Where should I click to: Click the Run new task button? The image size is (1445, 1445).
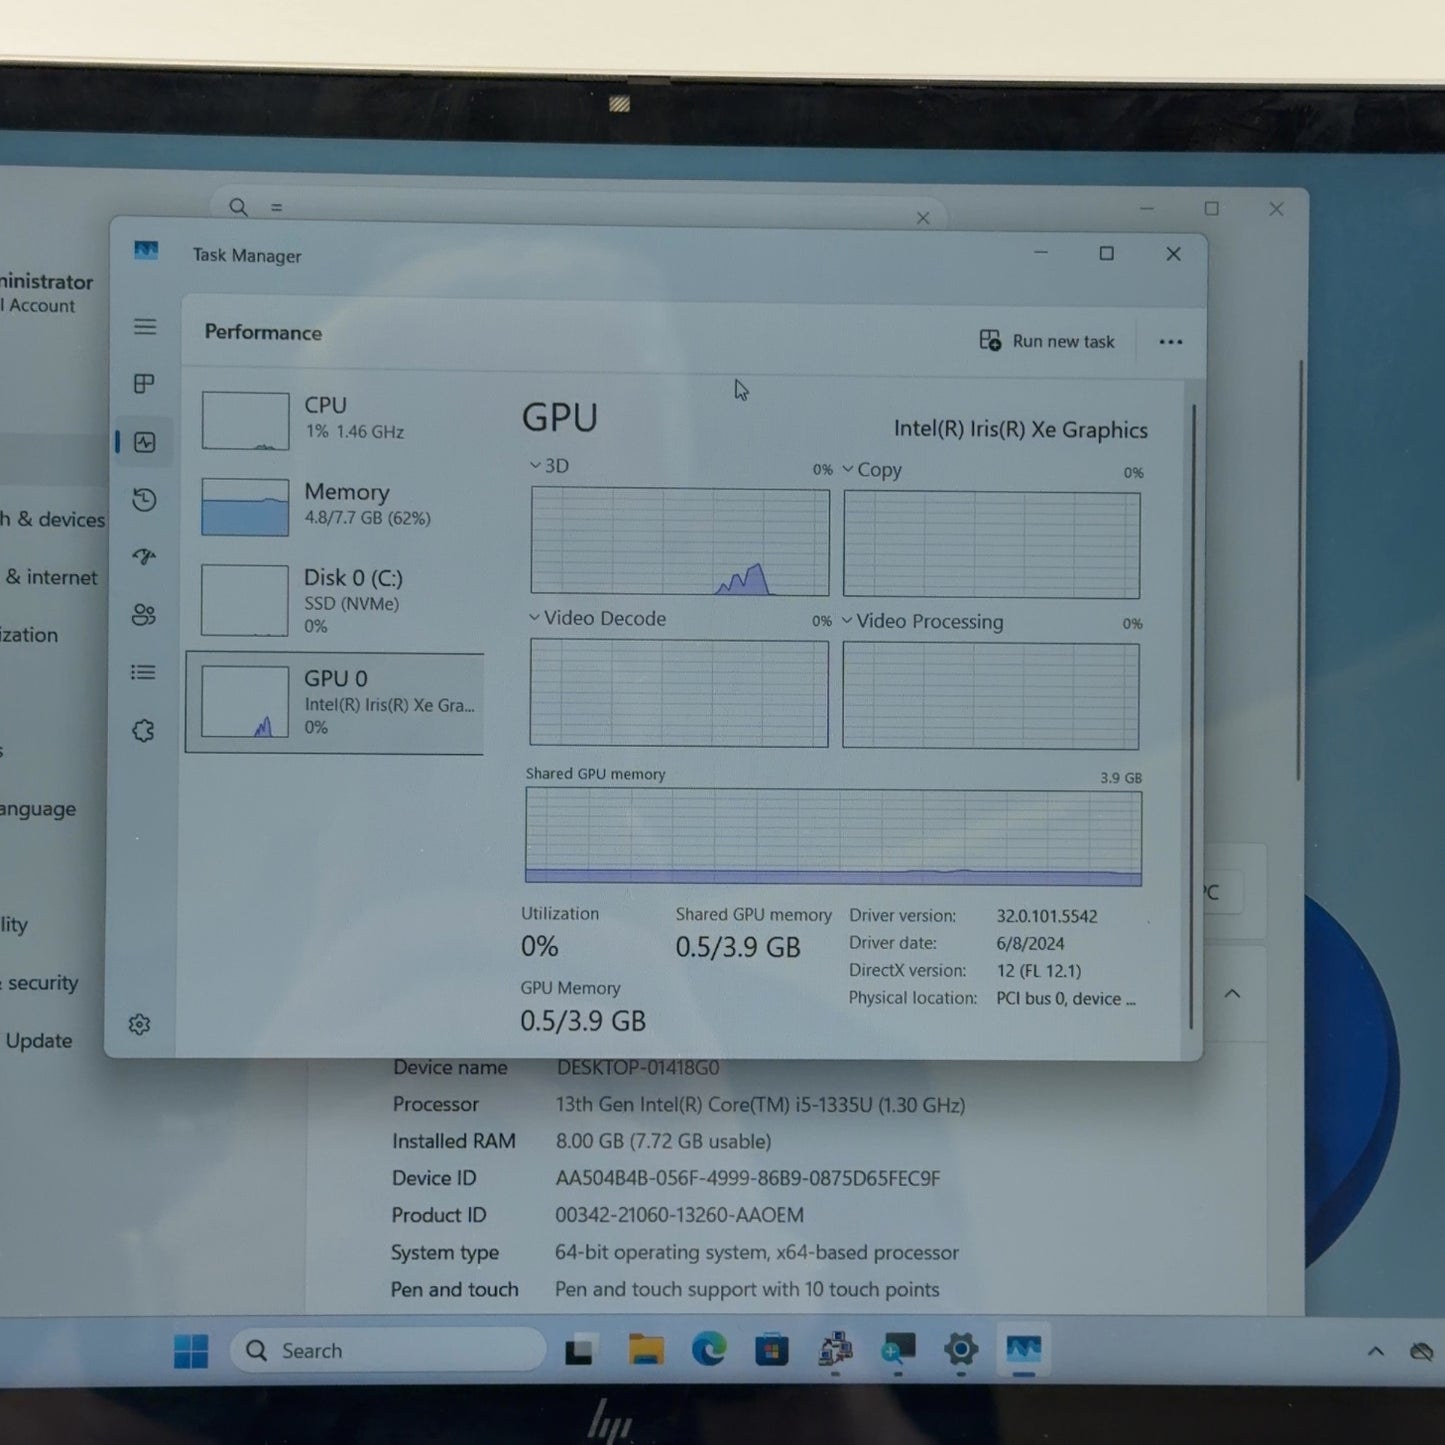(x=1047, y=341)
